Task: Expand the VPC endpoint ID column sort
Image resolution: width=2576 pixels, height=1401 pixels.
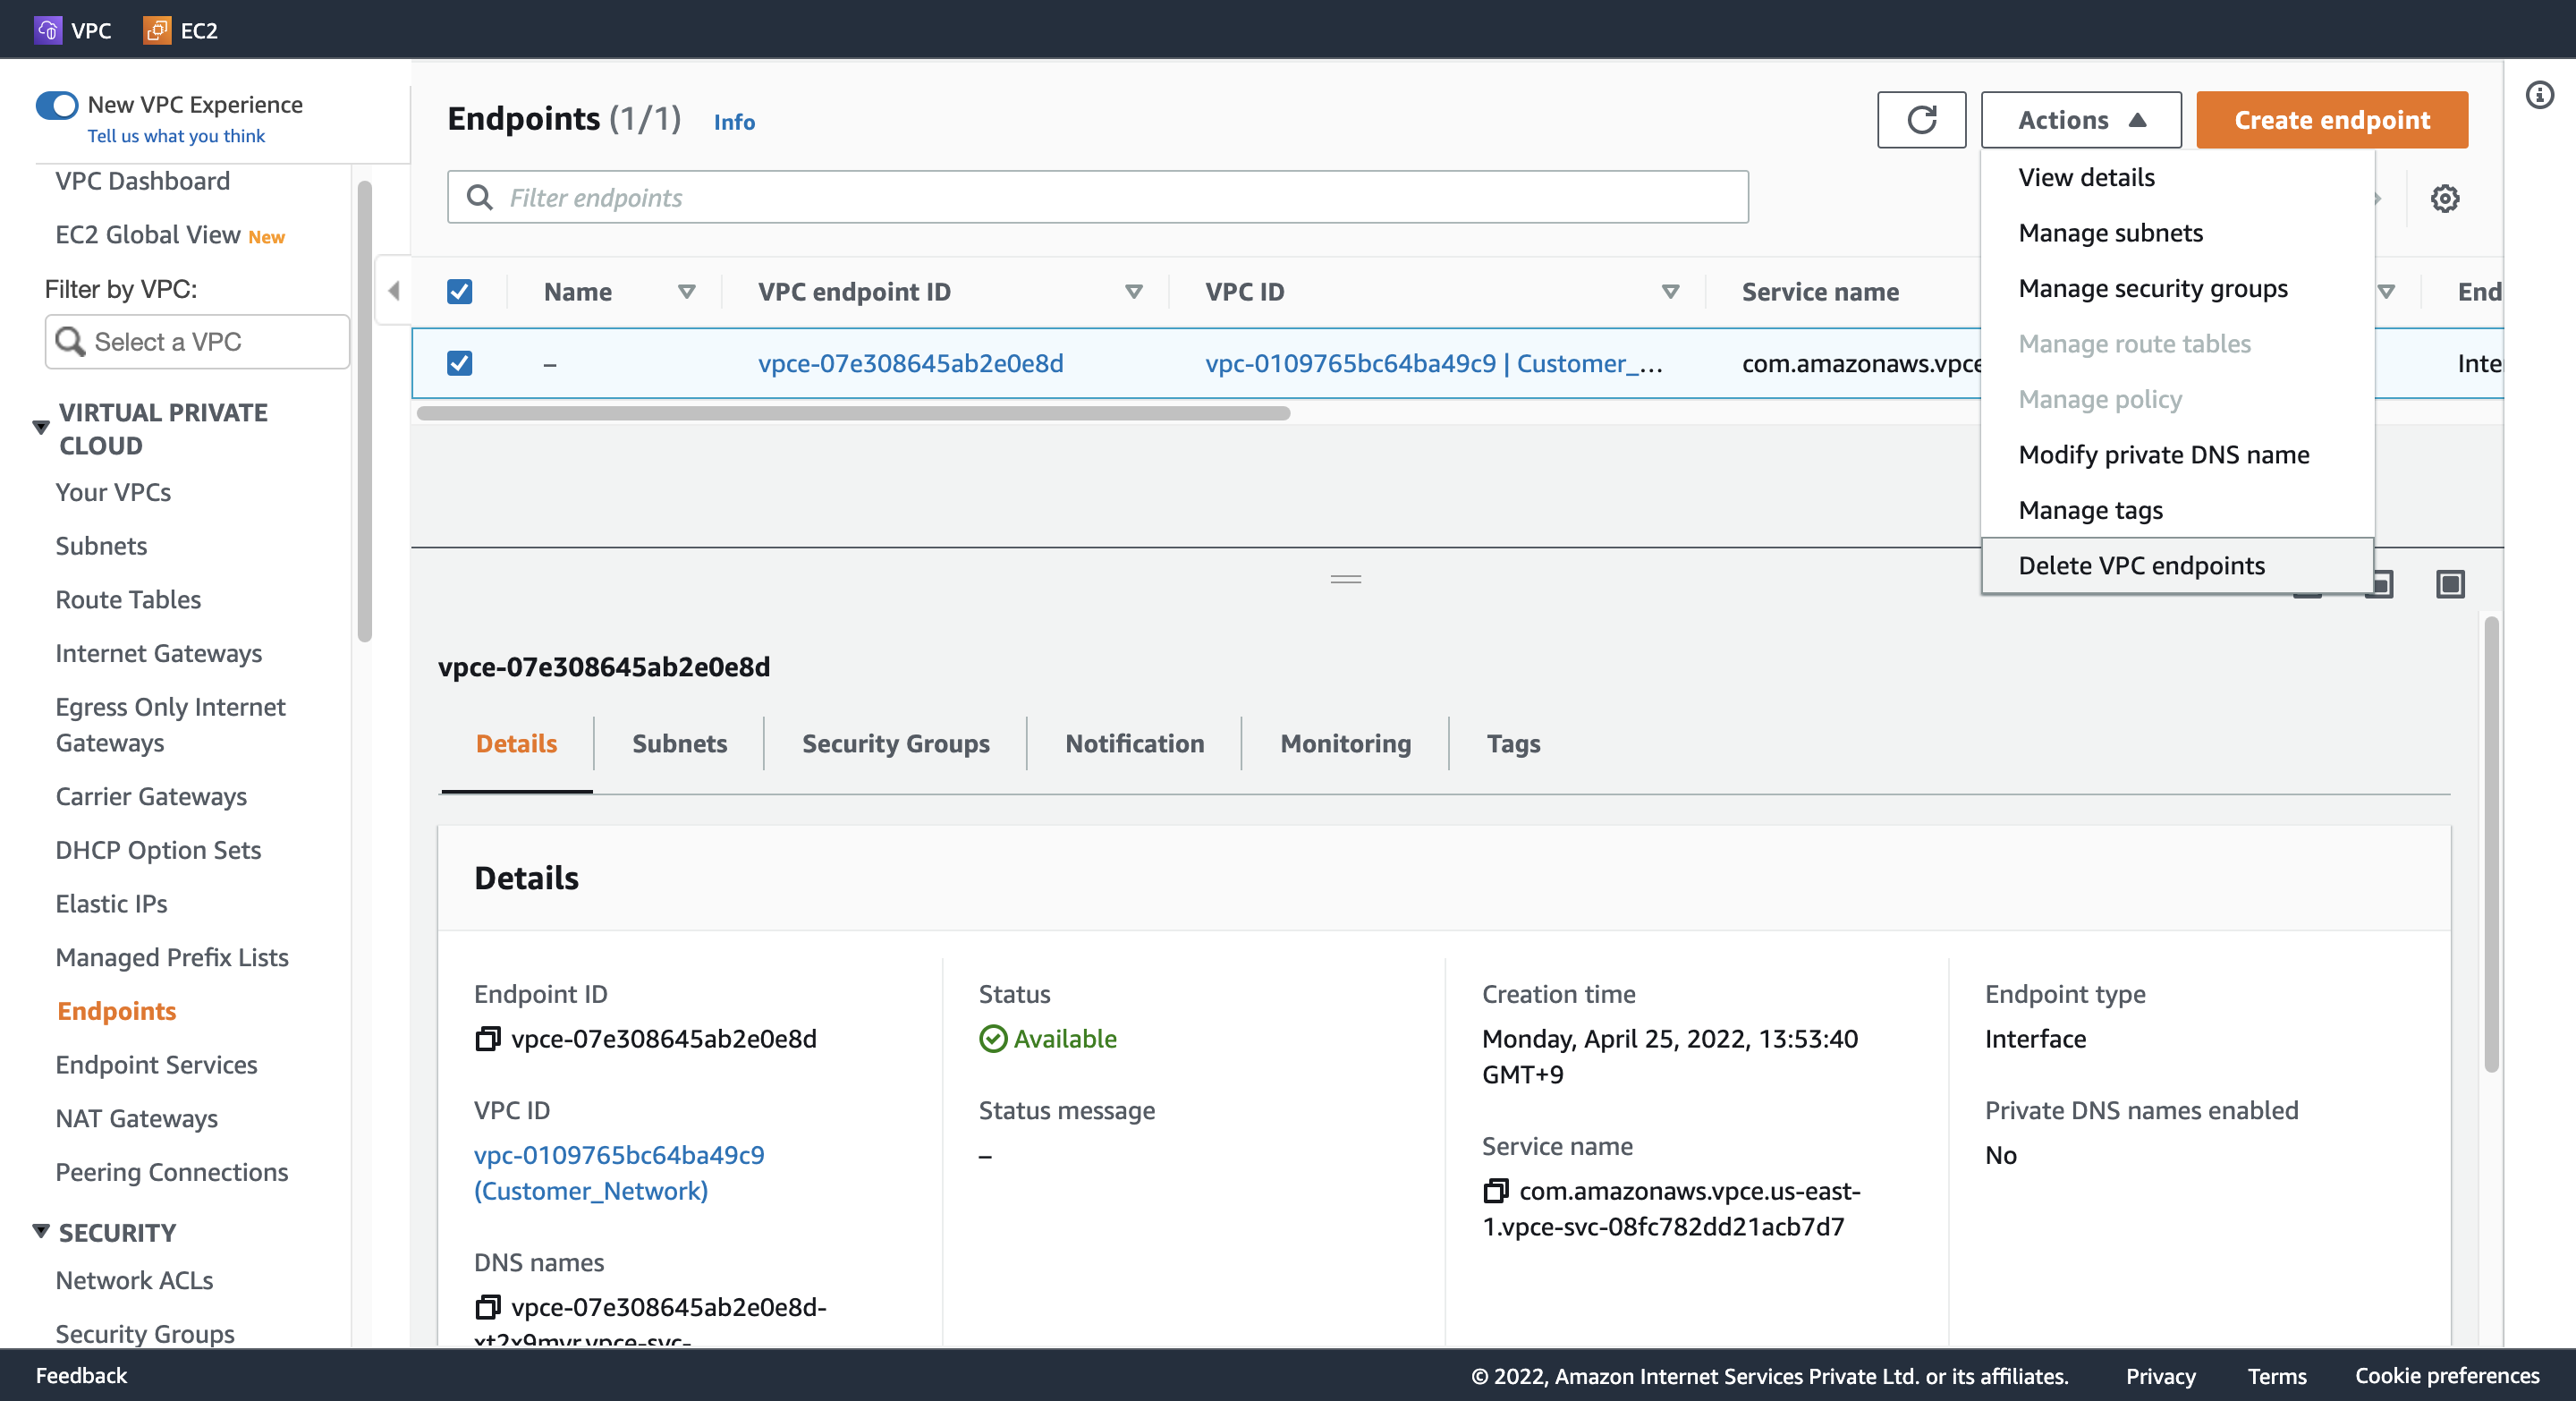Action: (x=1131, y=290)
